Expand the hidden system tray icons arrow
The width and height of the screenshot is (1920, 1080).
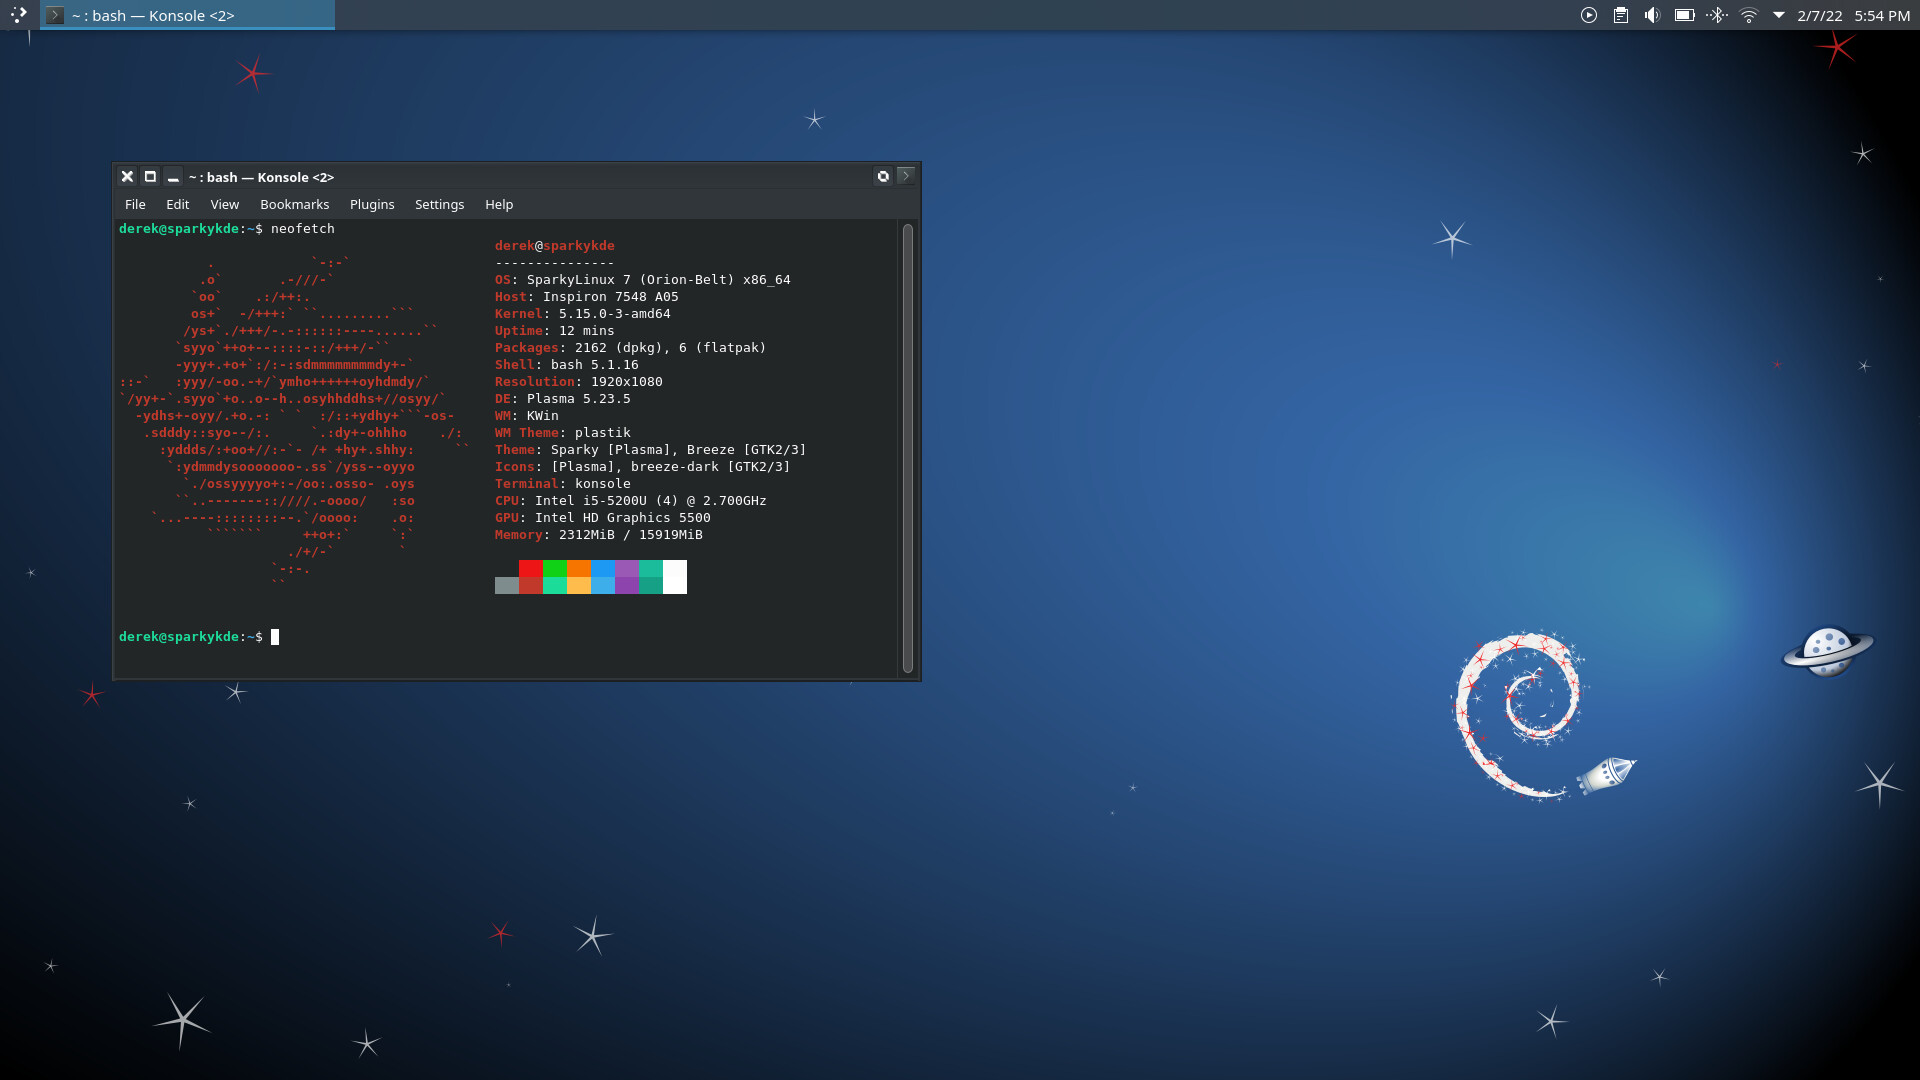point(1779,15)
